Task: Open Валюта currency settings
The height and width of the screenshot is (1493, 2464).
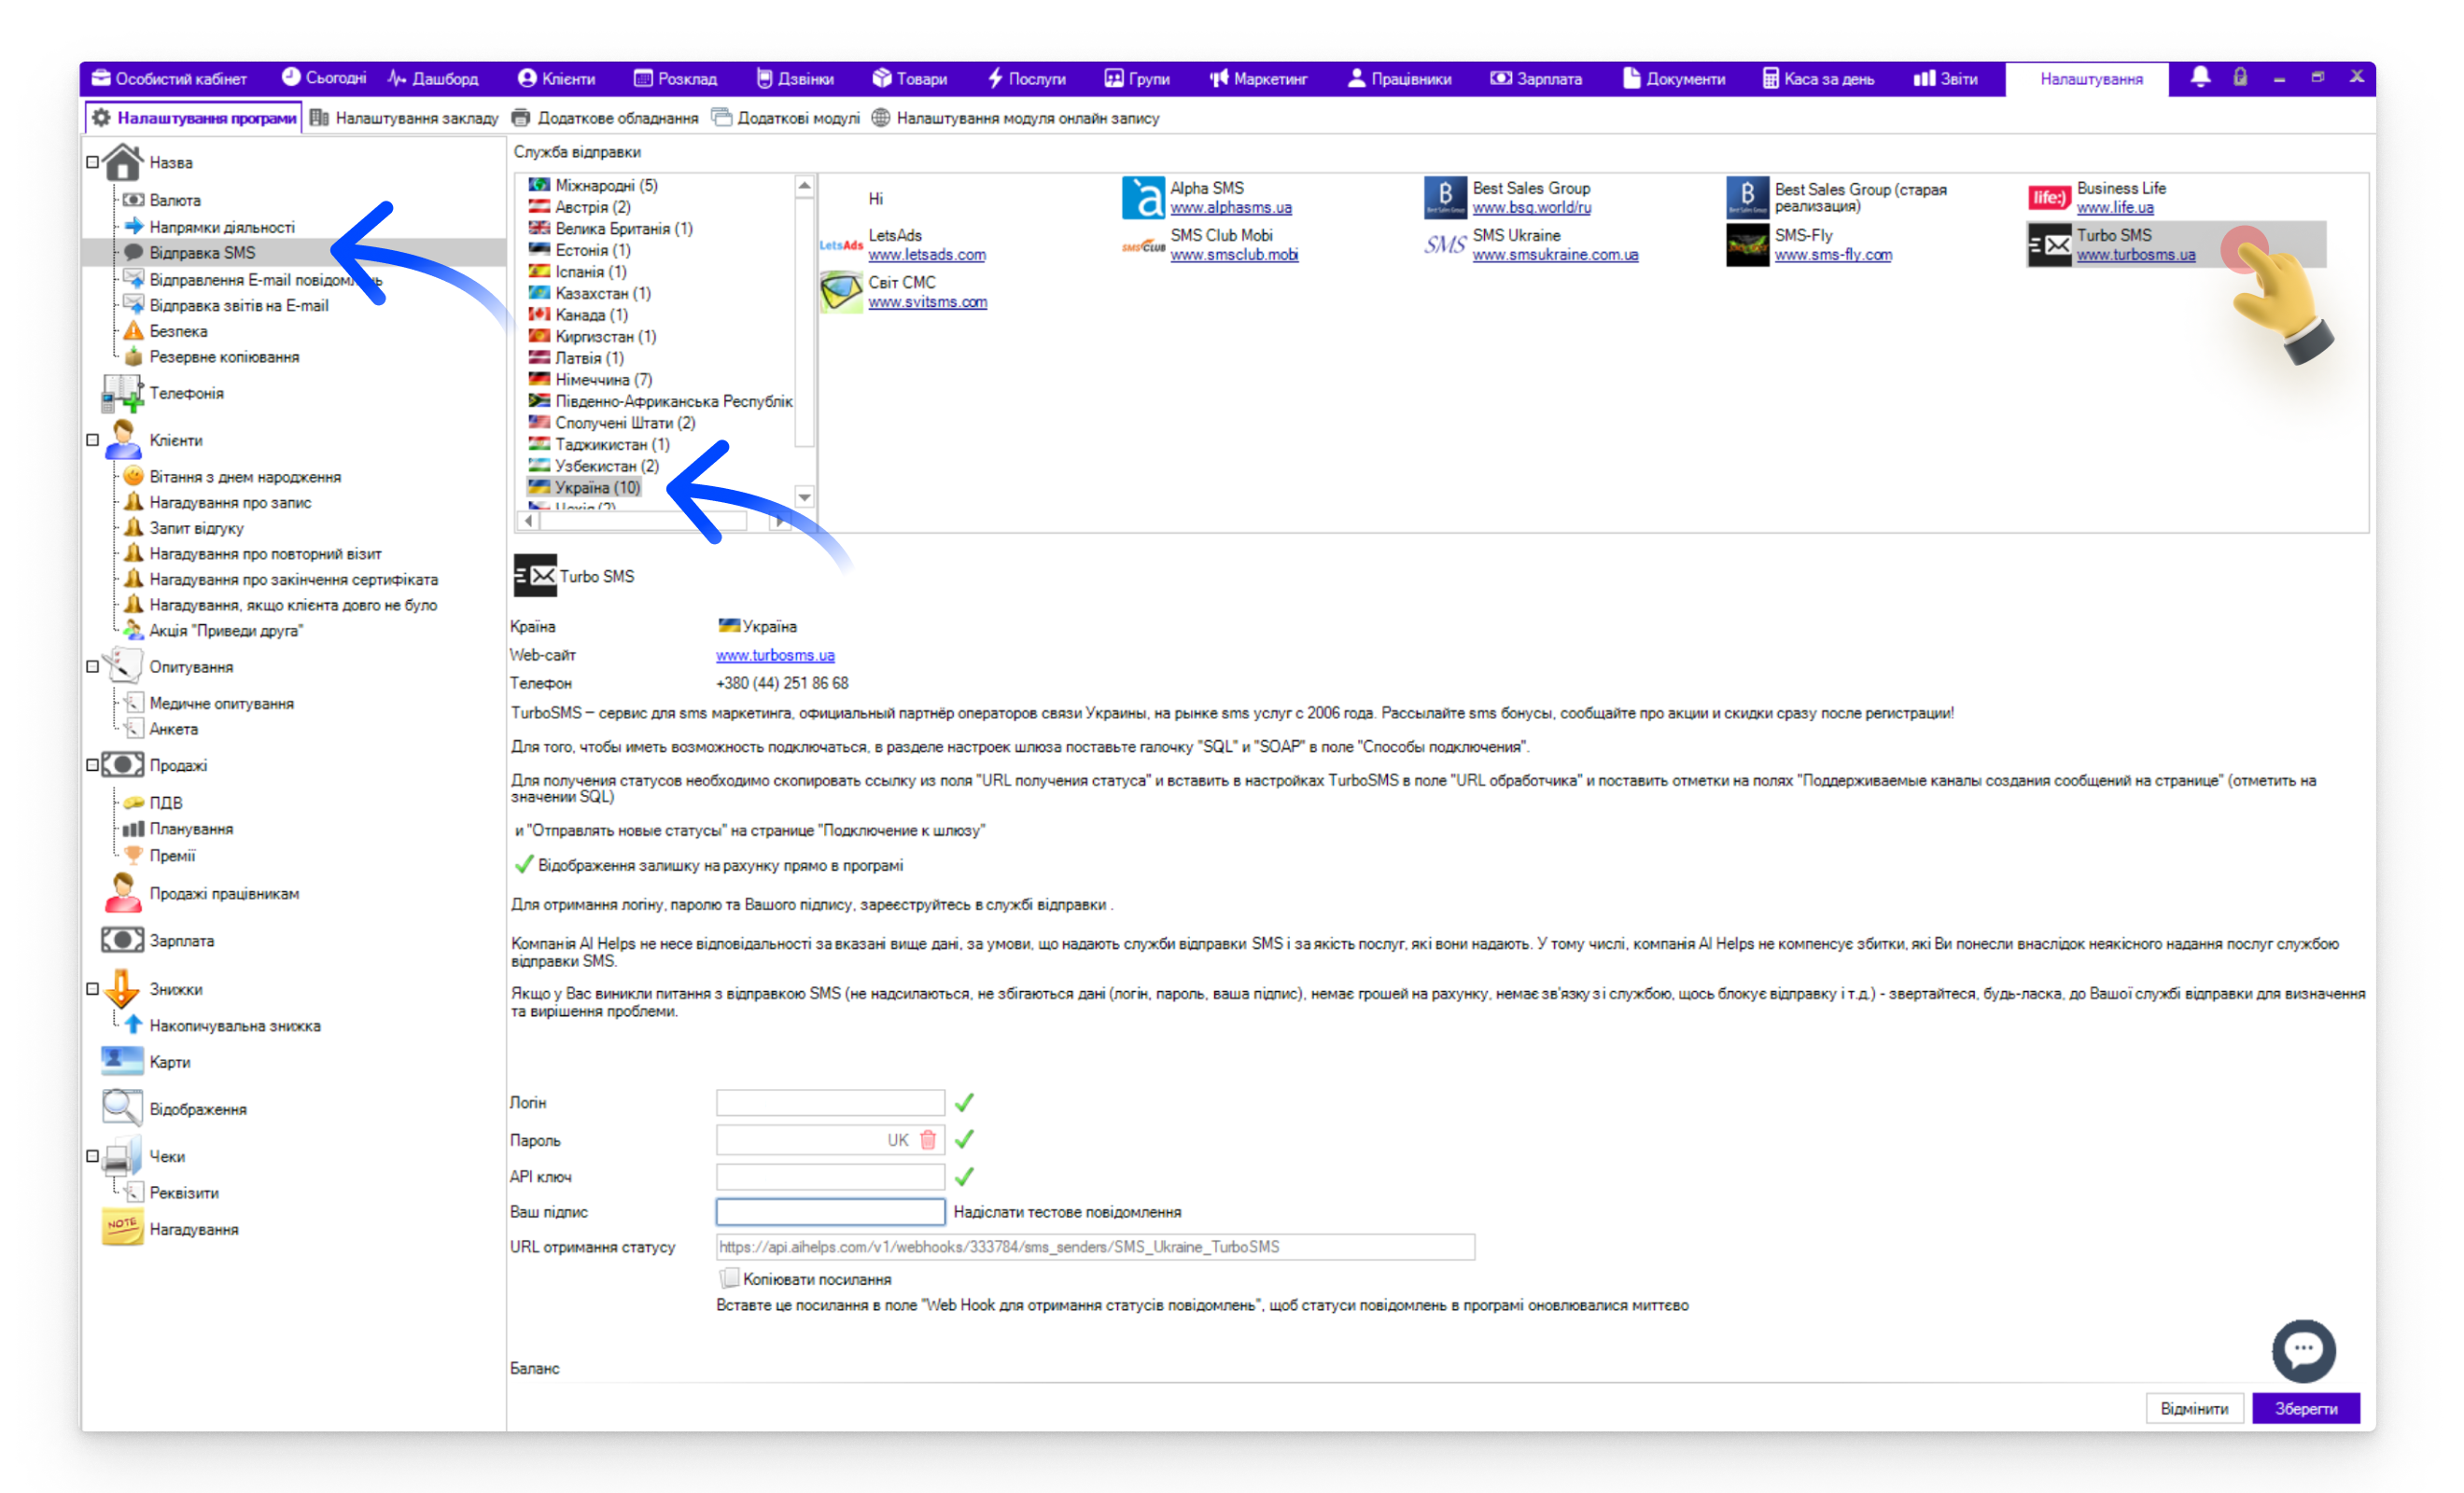Action: (x=174, y=200)
